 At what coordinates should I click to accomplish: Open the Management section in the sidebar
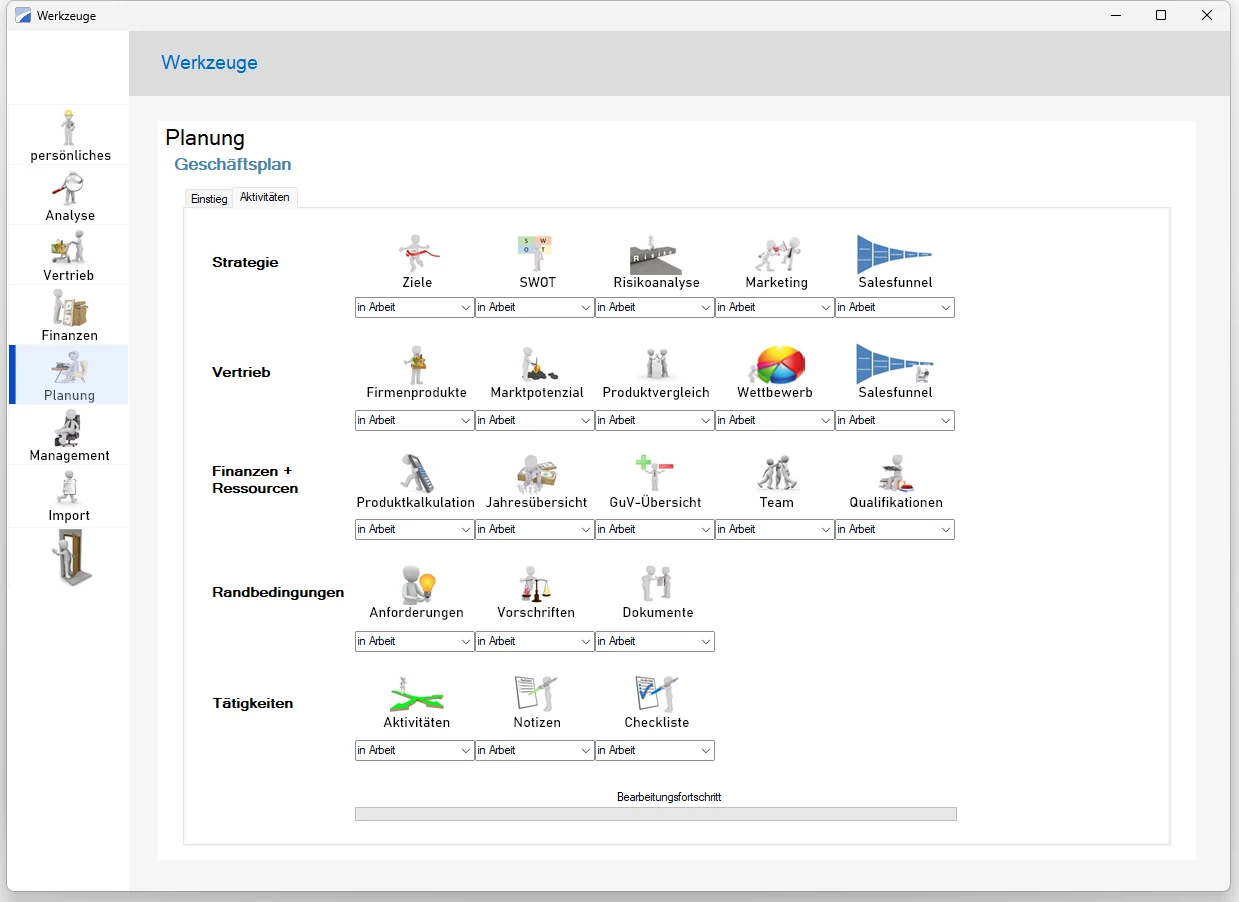pos(69,435)
